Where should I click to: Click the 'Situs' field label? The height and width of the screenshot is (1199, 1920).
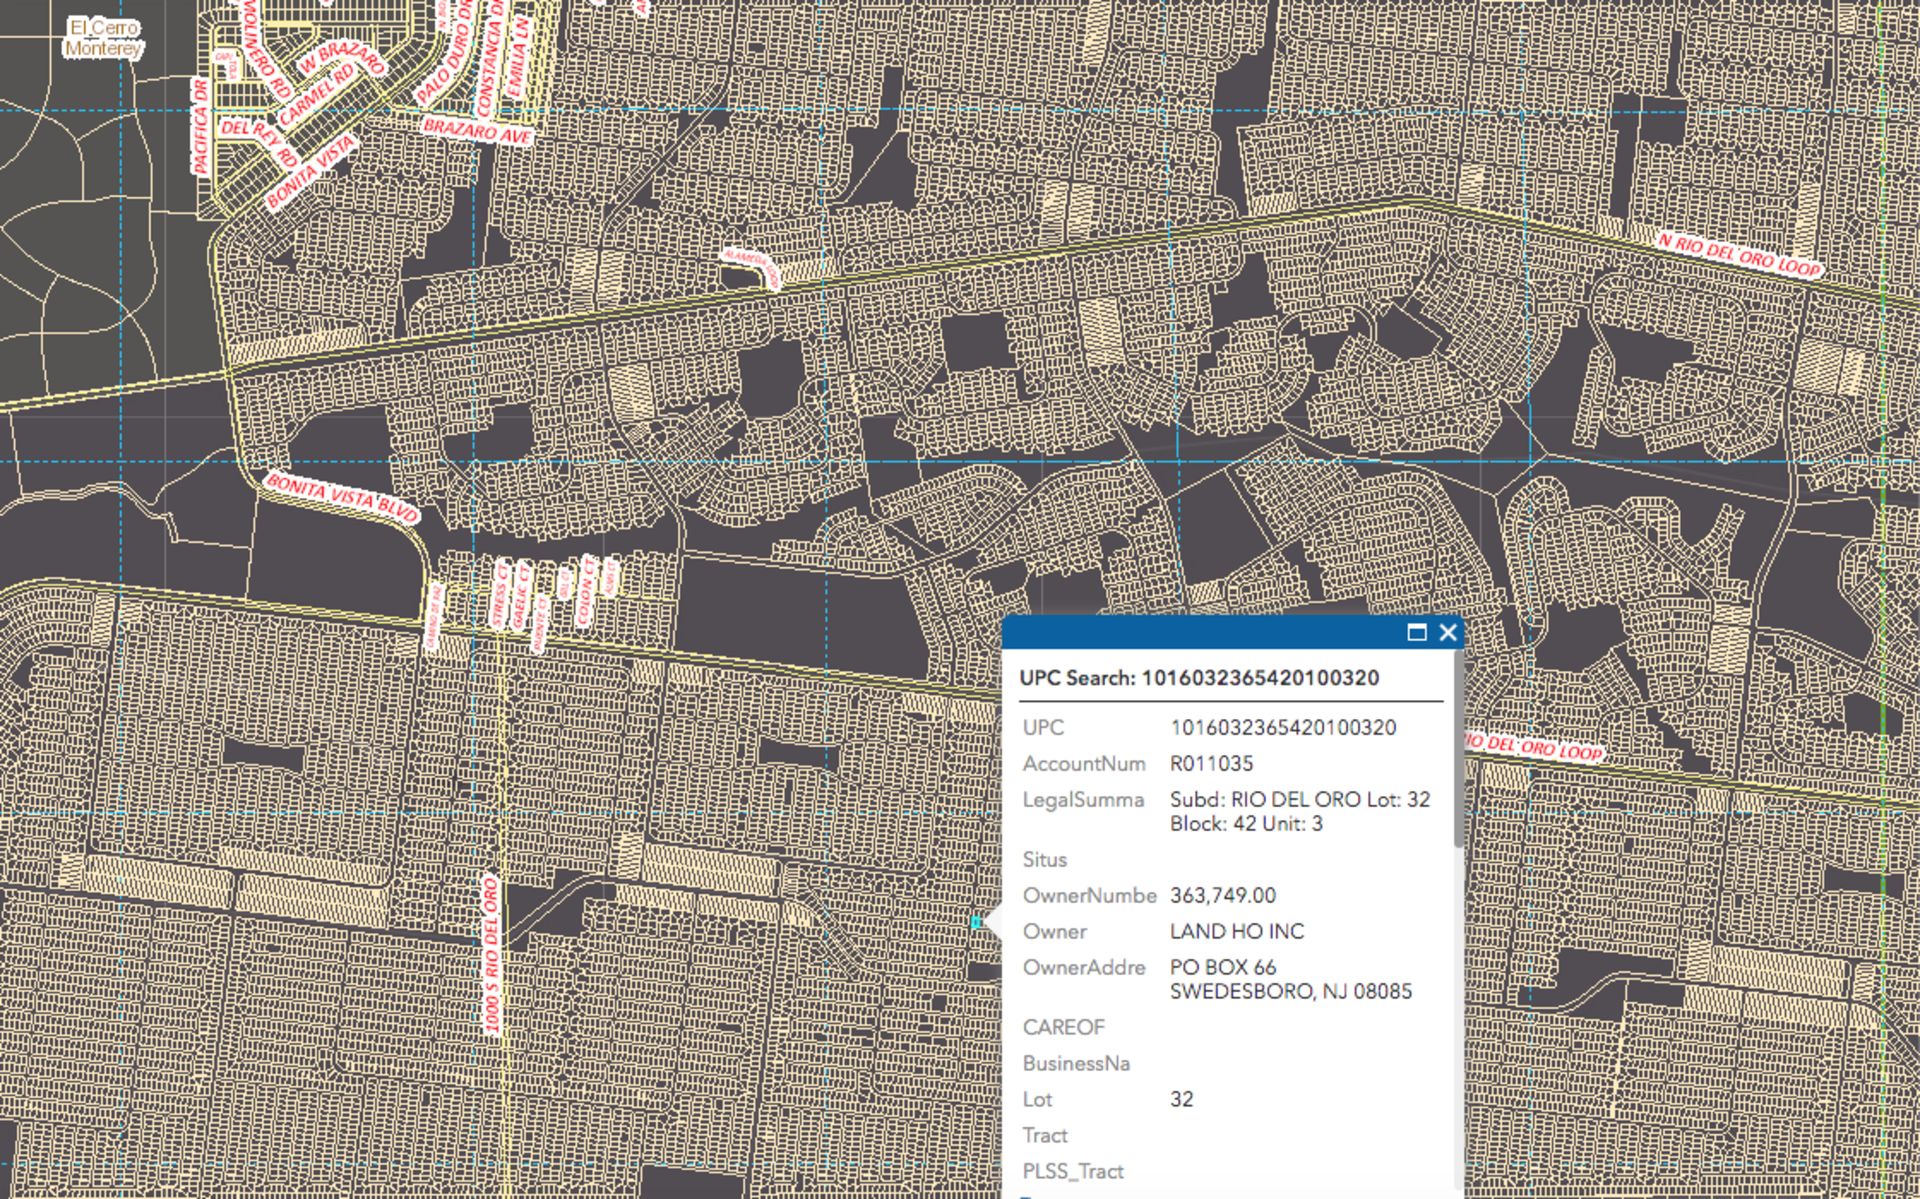click(1045, 860)
